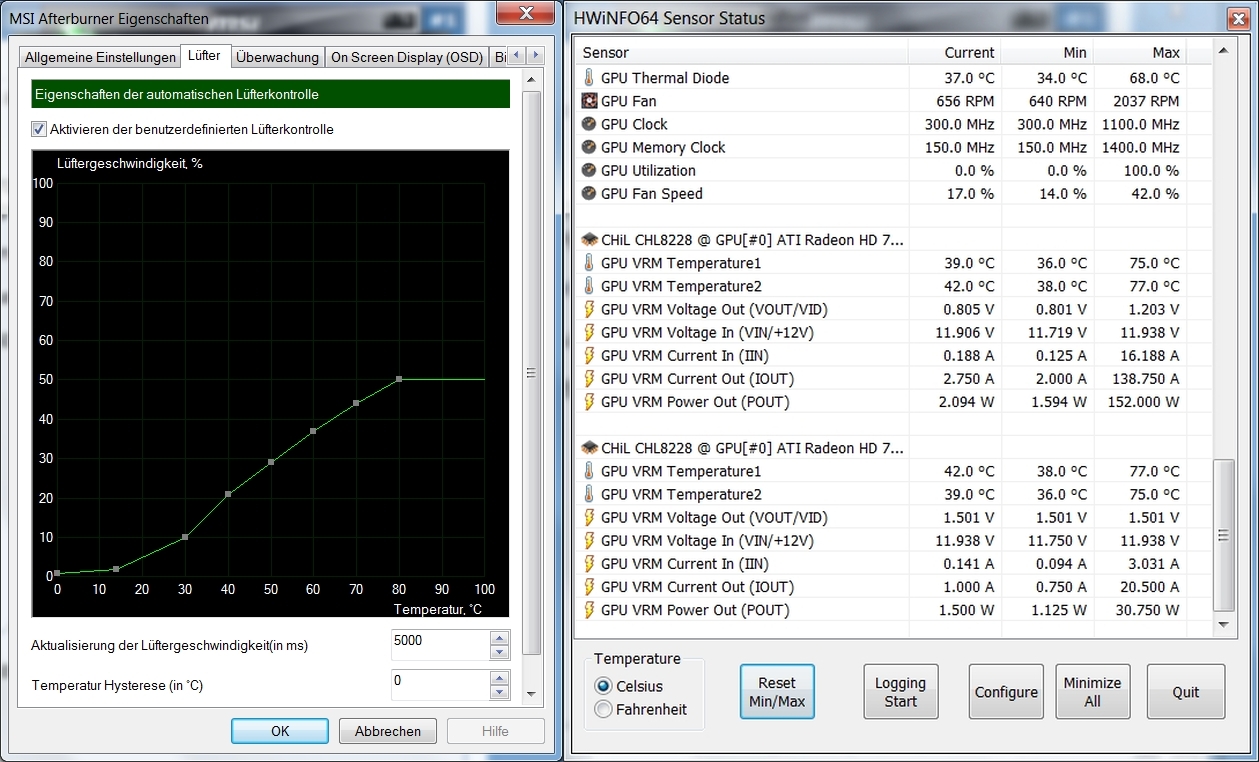Open the On Screen Display (OSD) tab
This screenshot has width=1259, height=762.
point(407,57)
